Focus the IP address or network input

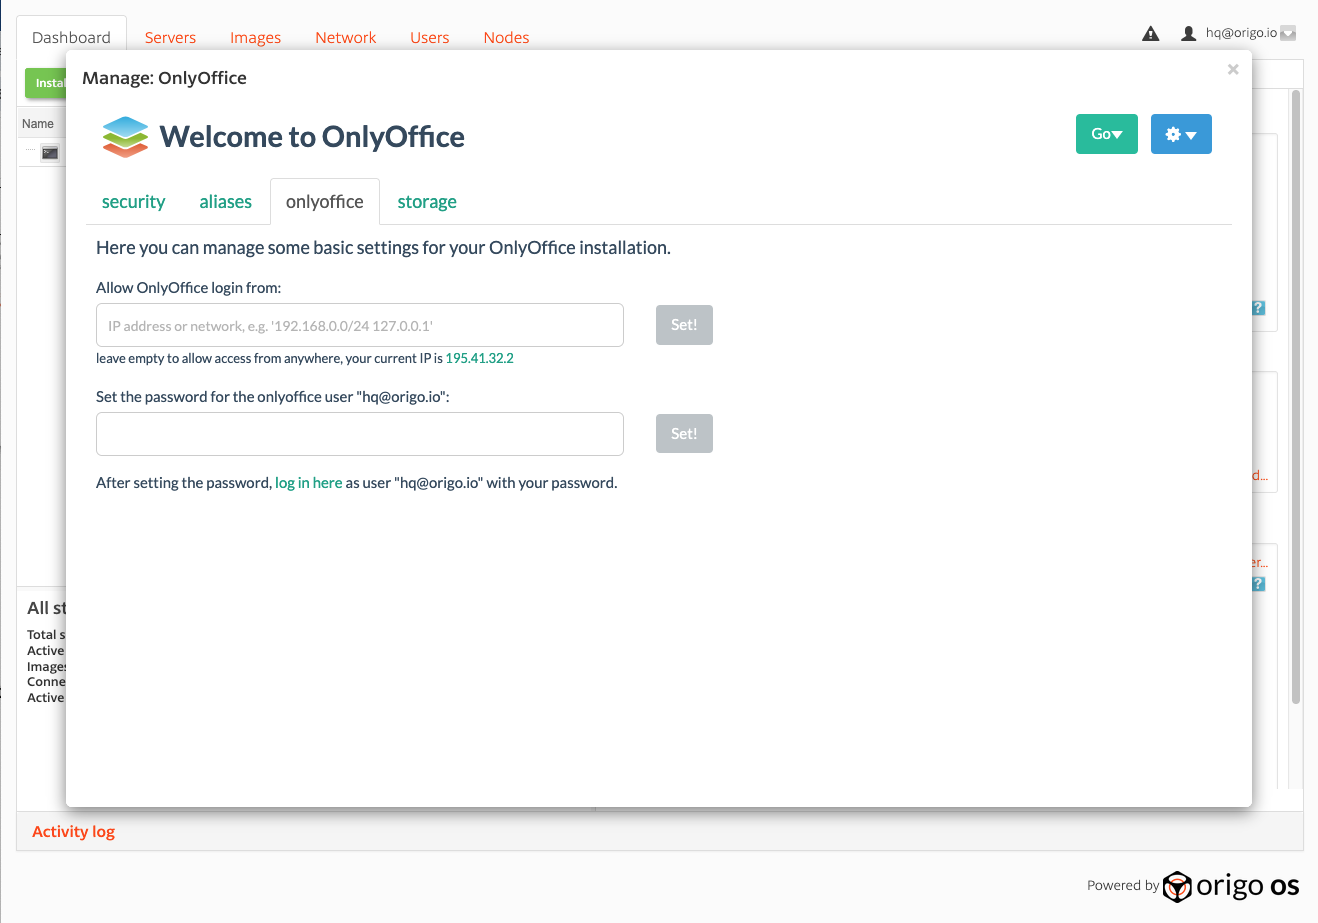tap(360, 325)
